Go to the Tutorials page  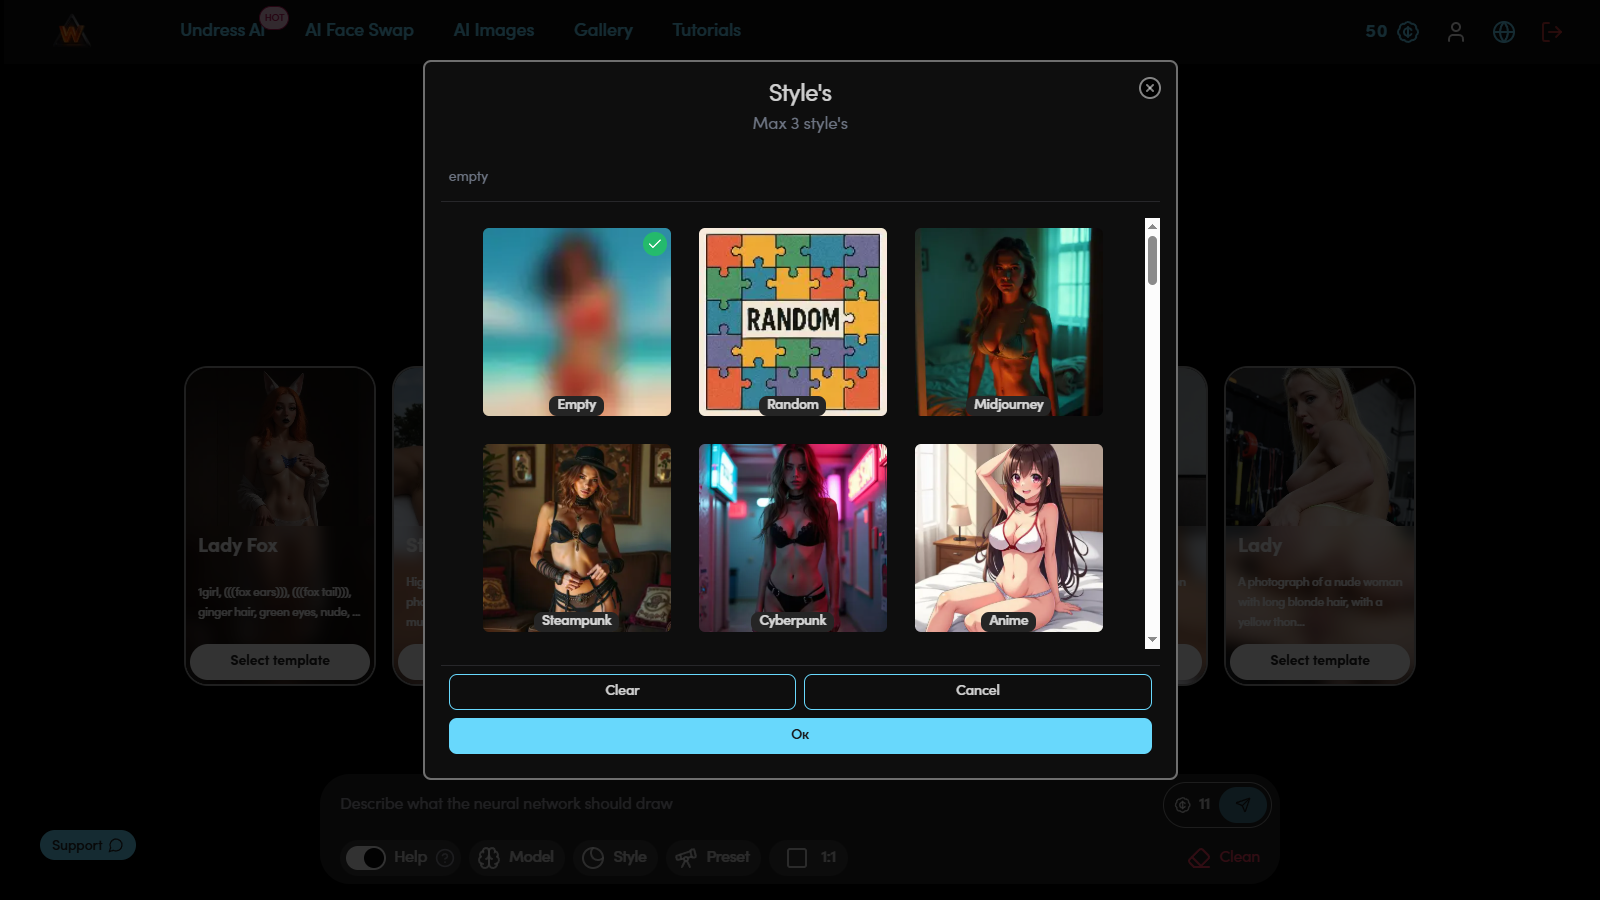click(x=706, y=30)
